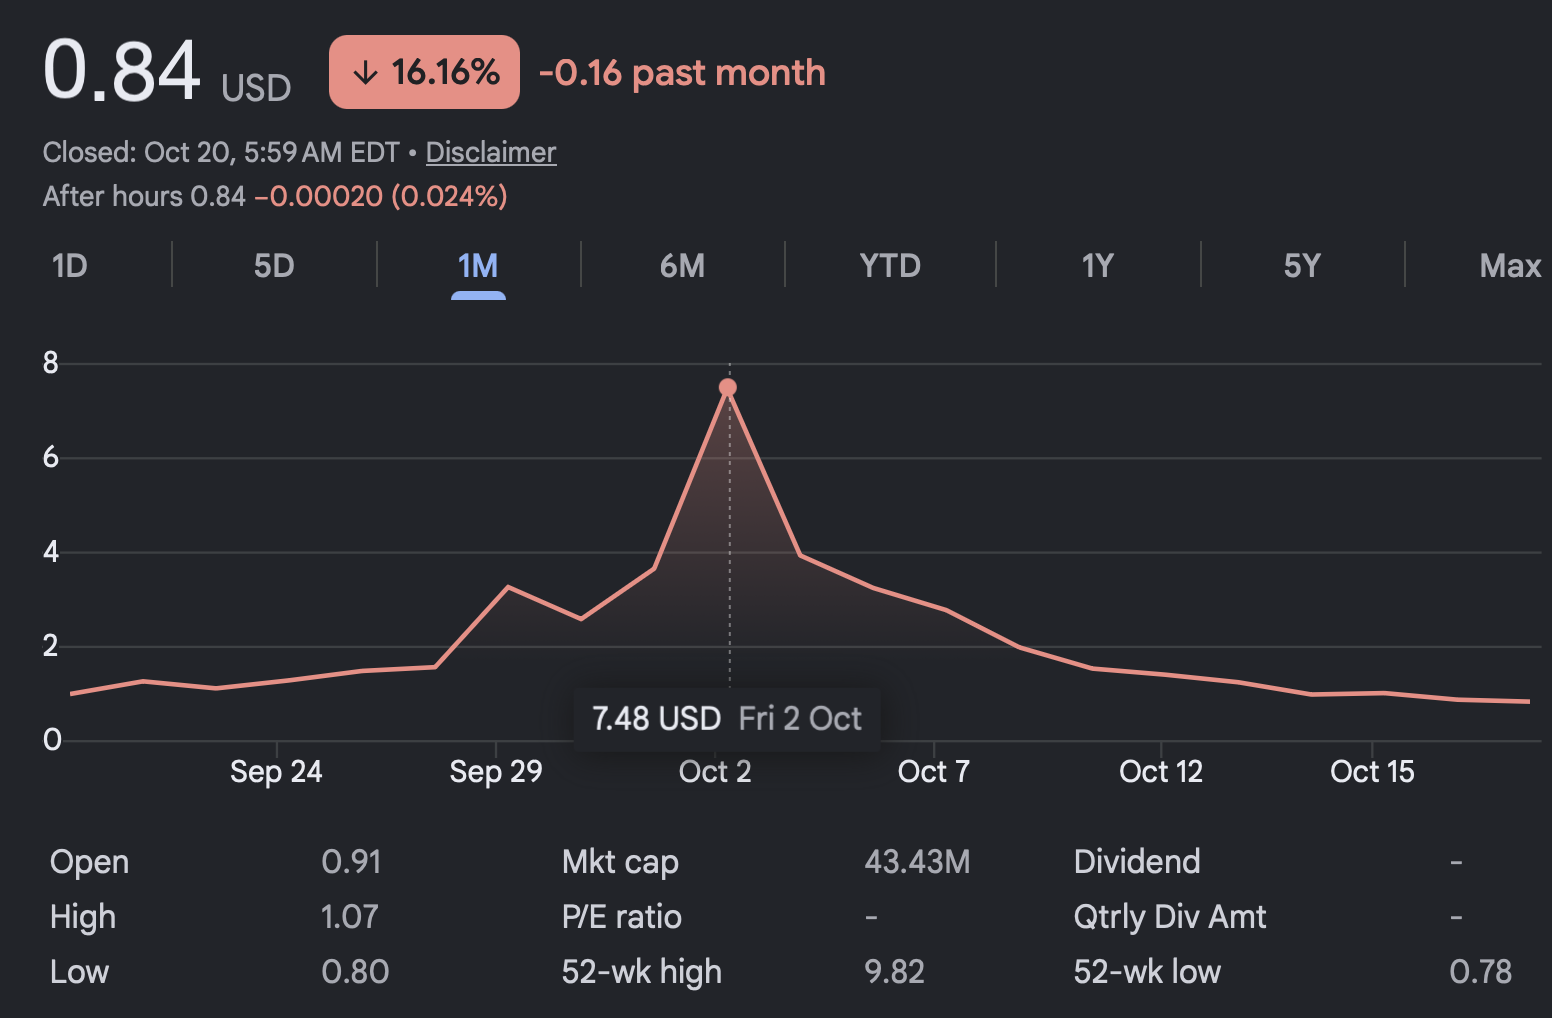Click the Mkt cap value 43.43M
This screenshot has width=1552, height=1018.
917,861
